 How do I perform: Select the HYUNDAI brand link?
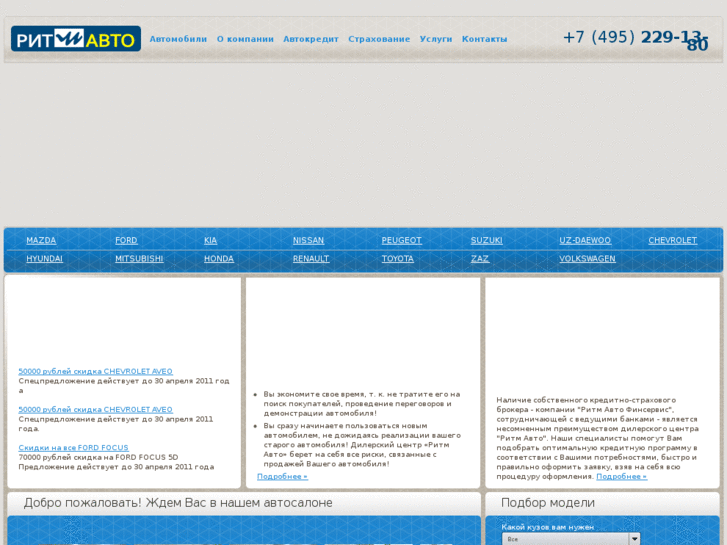pyautogui.click(x=45, y=259)
